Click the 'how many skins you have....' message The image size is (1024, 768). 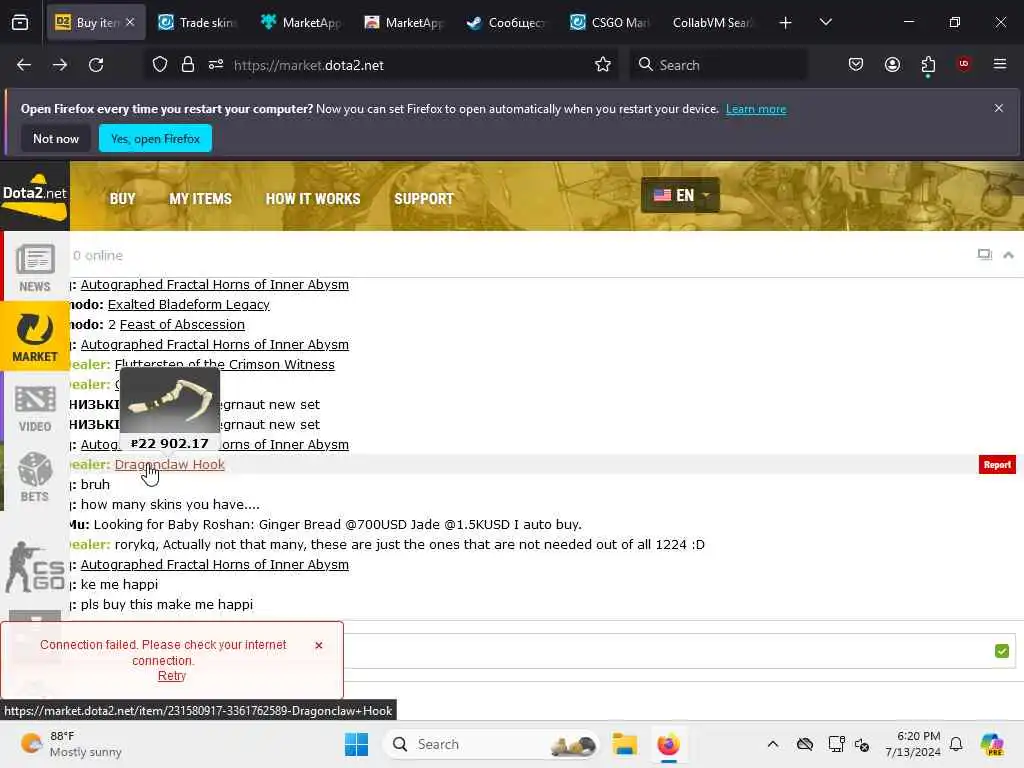point(170,504)
